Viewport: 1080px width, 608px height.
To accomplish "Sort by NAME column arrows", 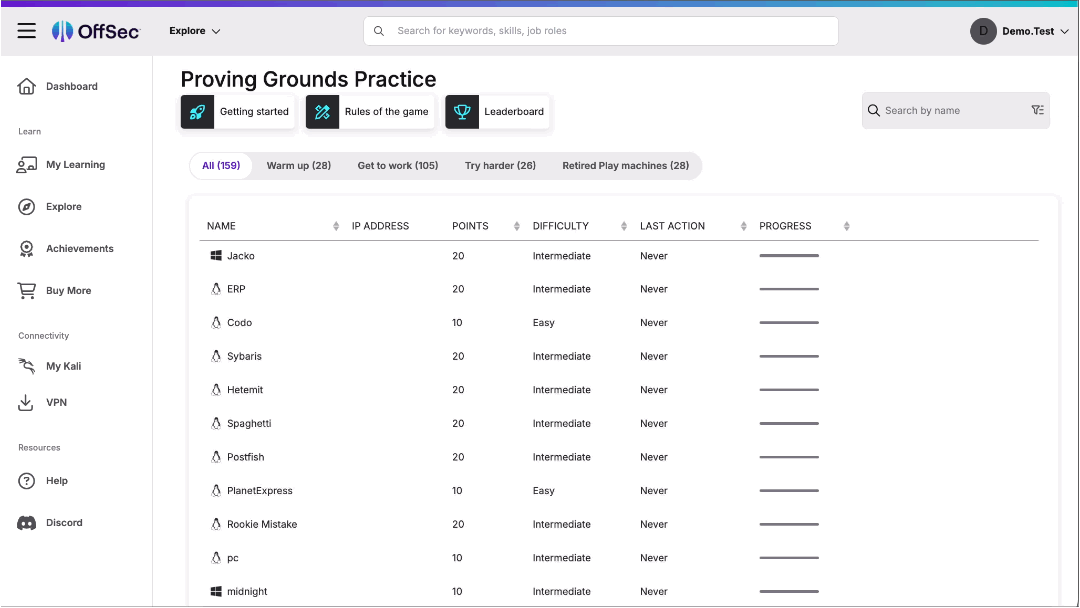I will (x=336, y=226).
